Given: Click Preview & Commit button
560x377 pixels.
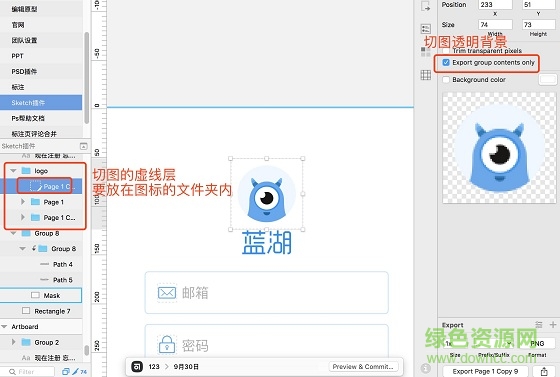Looking at the screenshot, I should (x=363, y=367).
